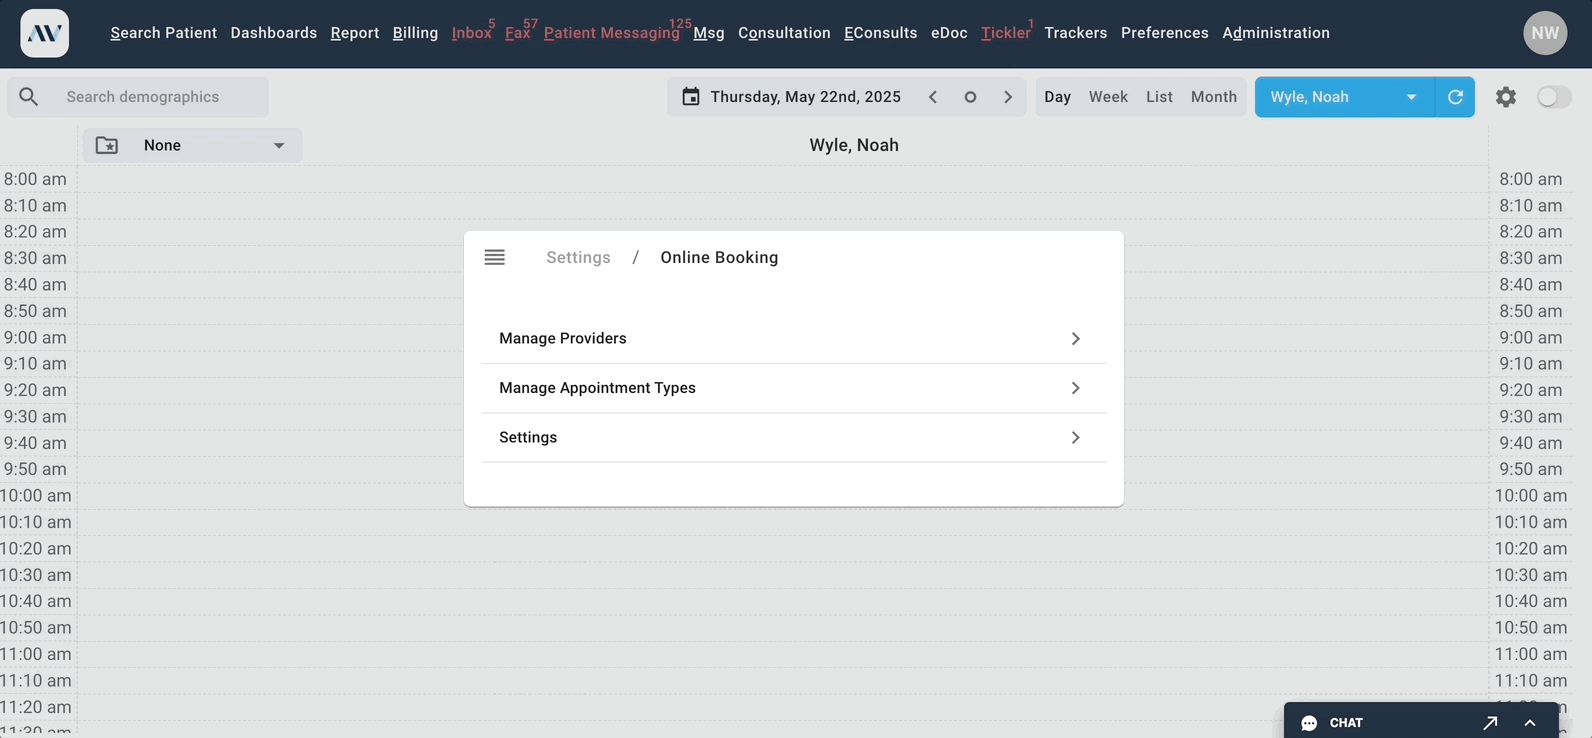This screenshot has width=1592, height=738.
Task: Switch to List view
Action: (x=1159, y=97)
